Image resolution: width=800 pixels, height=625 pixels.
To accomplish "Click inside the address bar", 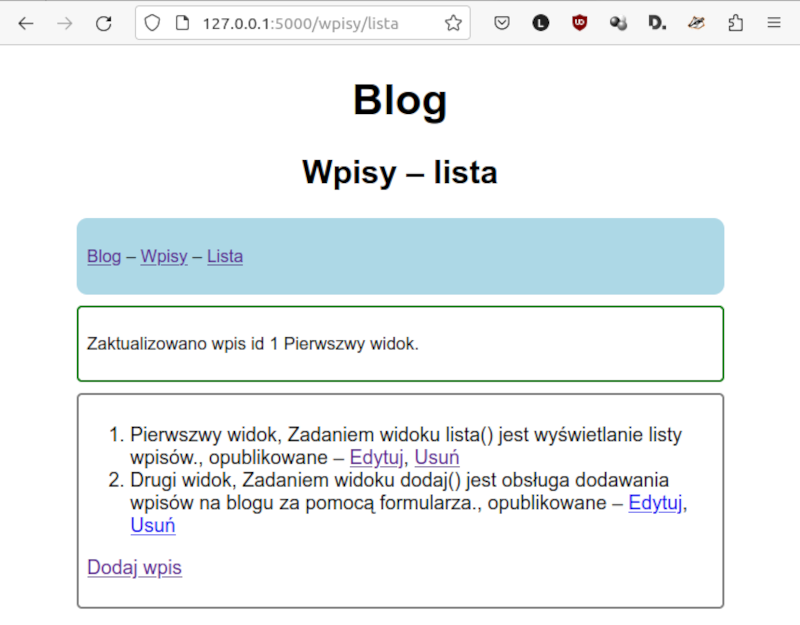I will 300,22.
